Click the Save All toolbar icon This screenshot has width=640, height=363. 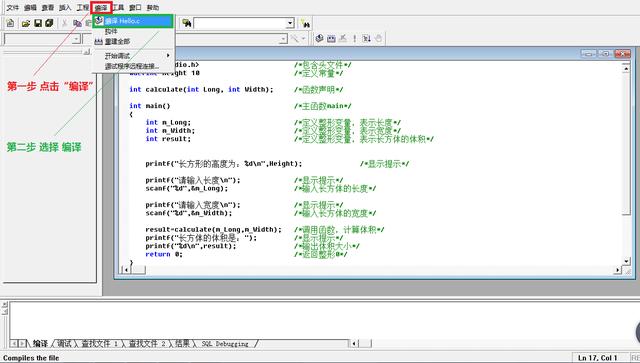[49, 23]
